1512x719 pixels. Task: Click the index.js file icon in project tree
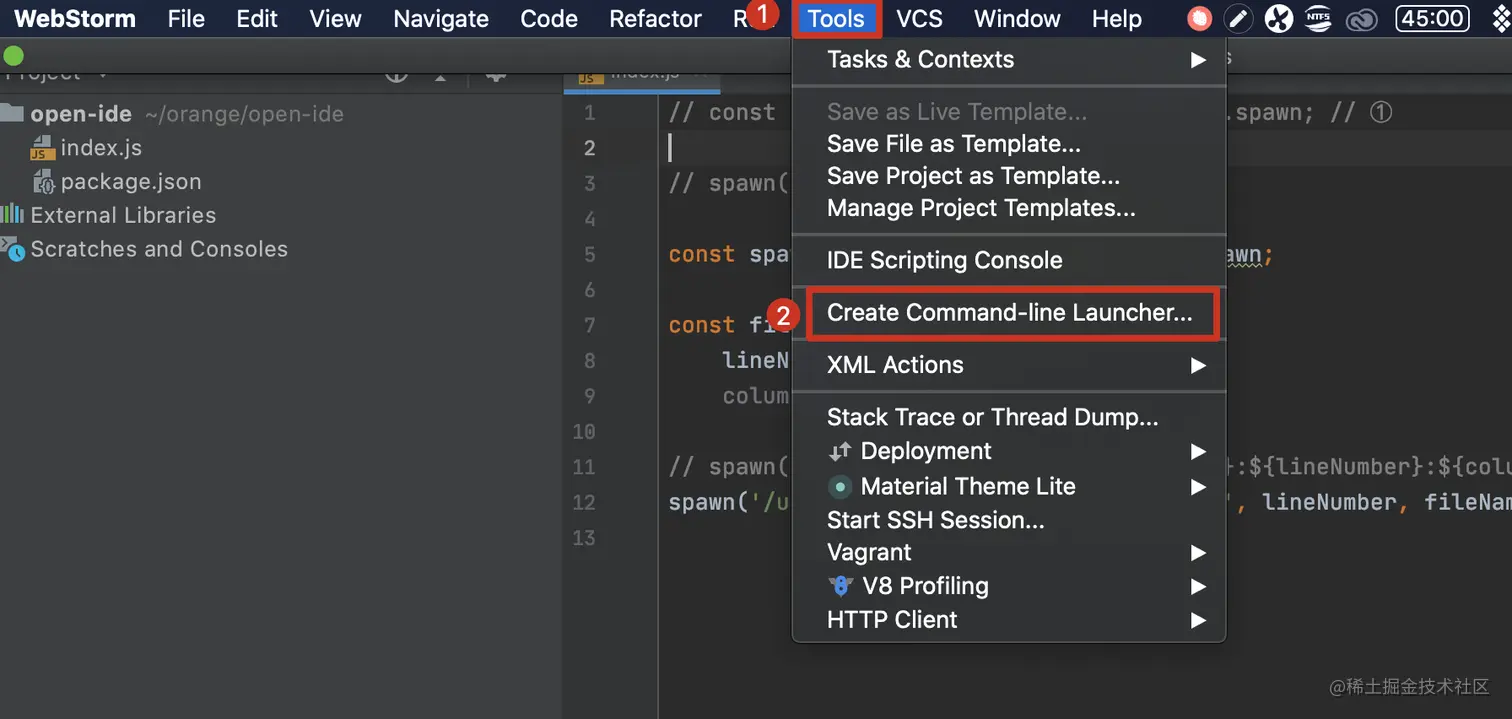[41, 148]
